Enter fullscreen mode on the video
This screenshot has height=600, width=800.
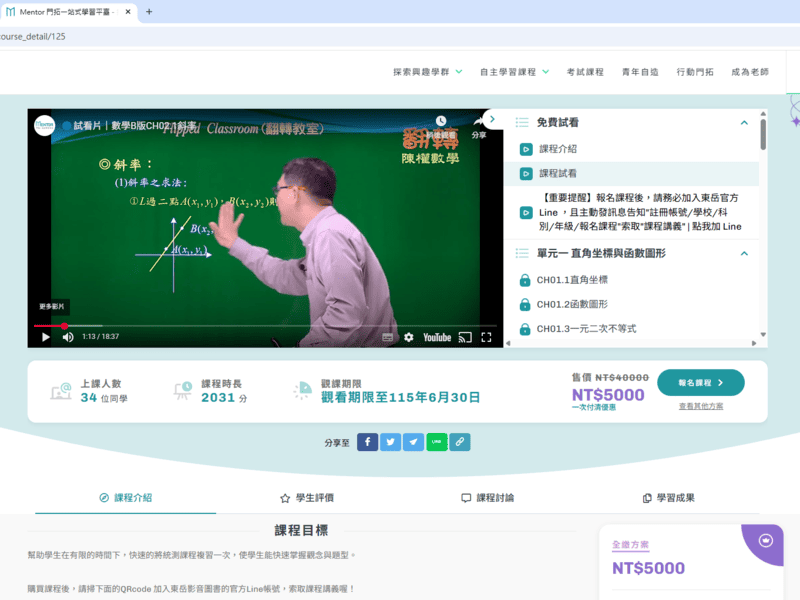486,337
